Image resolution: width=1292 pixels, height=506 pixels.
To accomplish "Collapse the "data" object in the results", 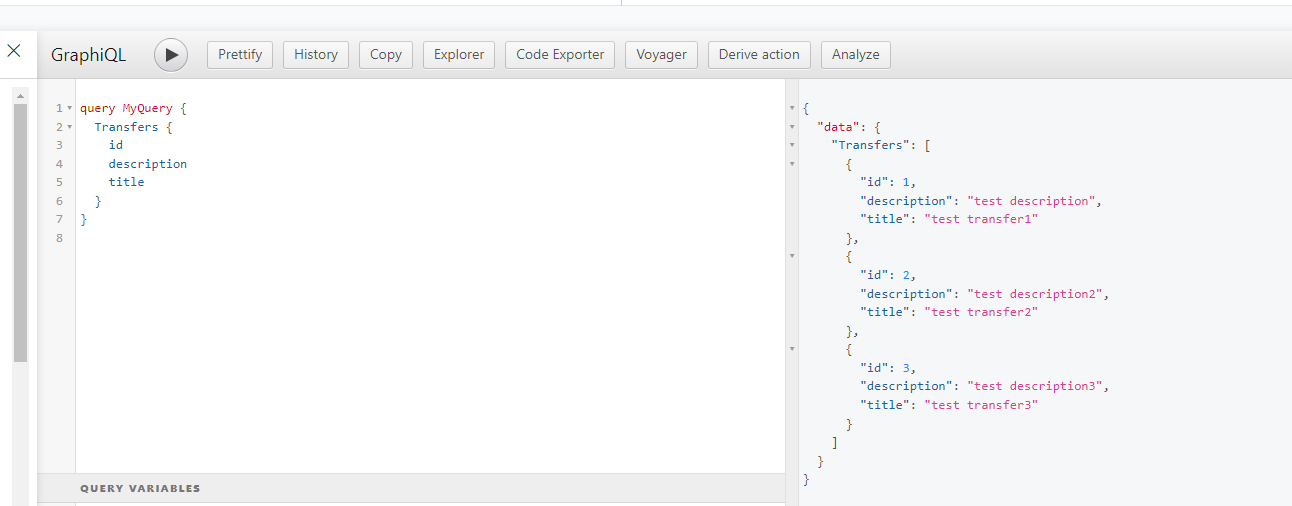I will tap(792, 127).
